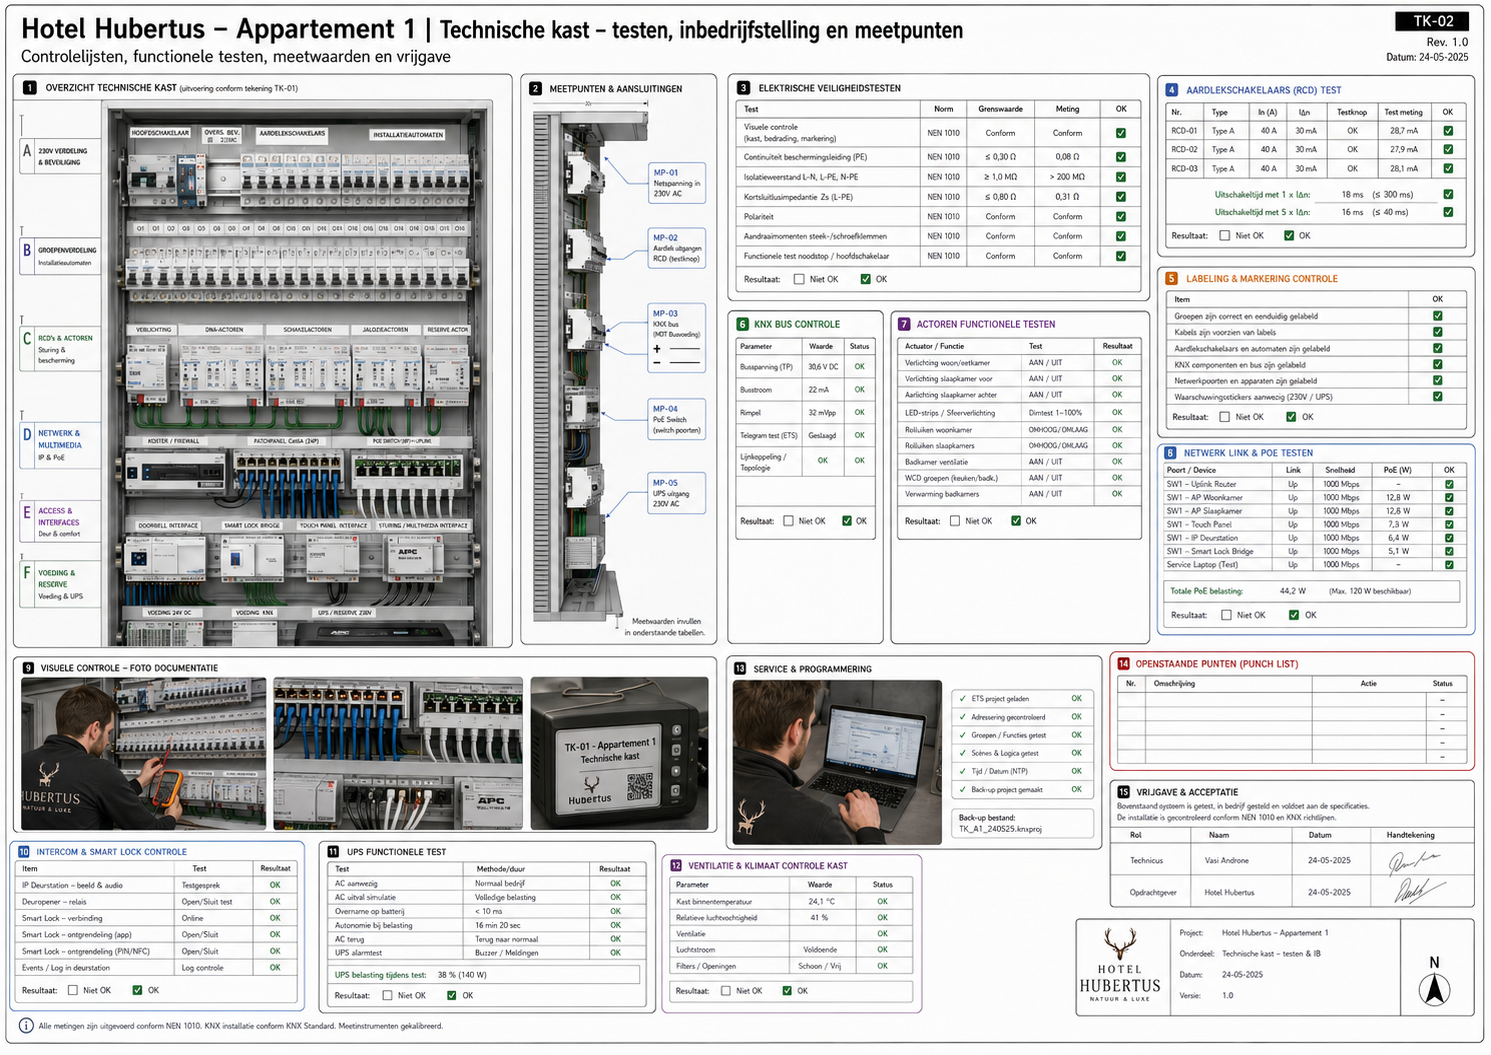This screenshot has width=1491, height=1055.
Task: Select the MP-03 KNX bus callout
Action: (x=679, y=338)
